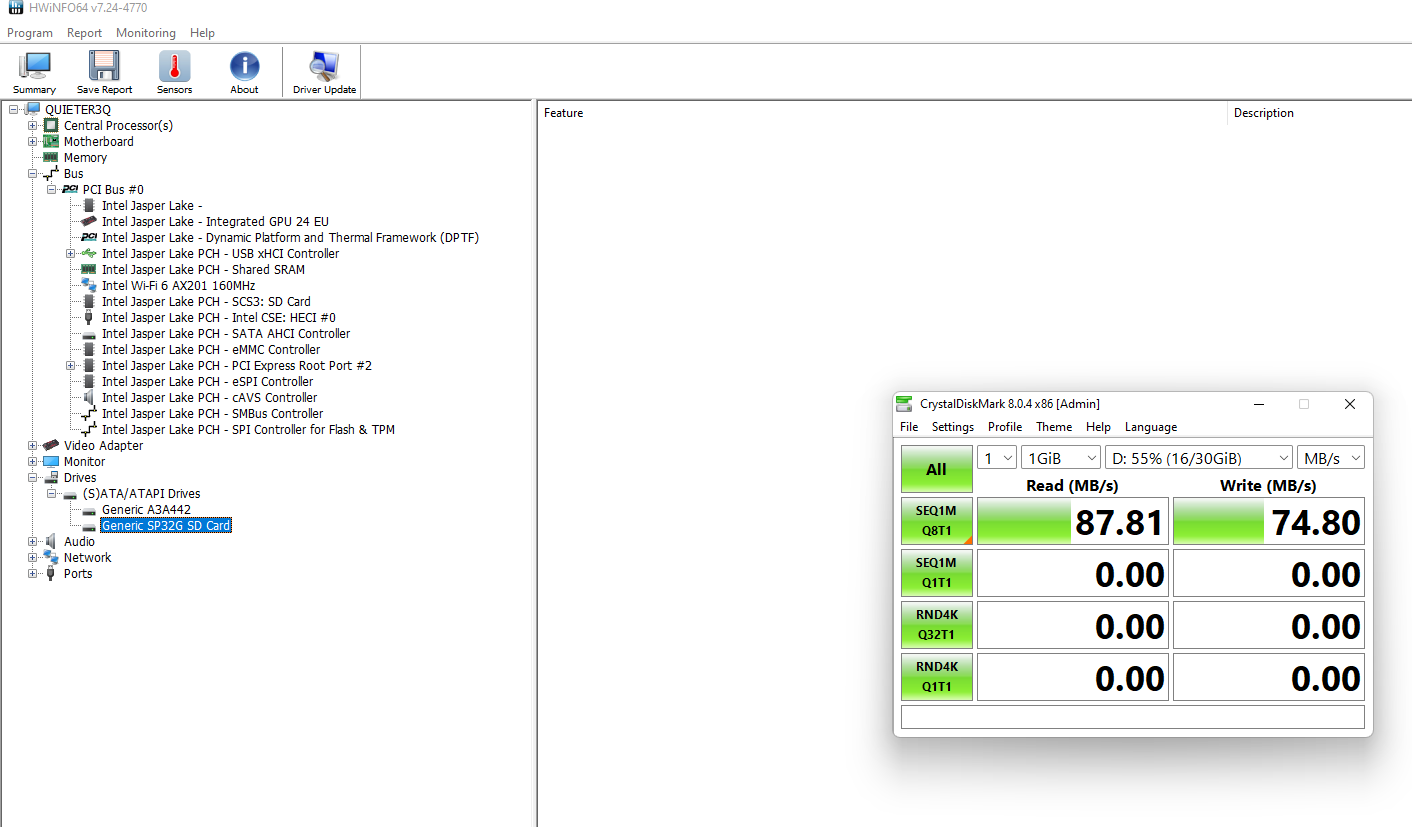Start the SEQ1M Q1T1 benchmark

click(937, 573)
